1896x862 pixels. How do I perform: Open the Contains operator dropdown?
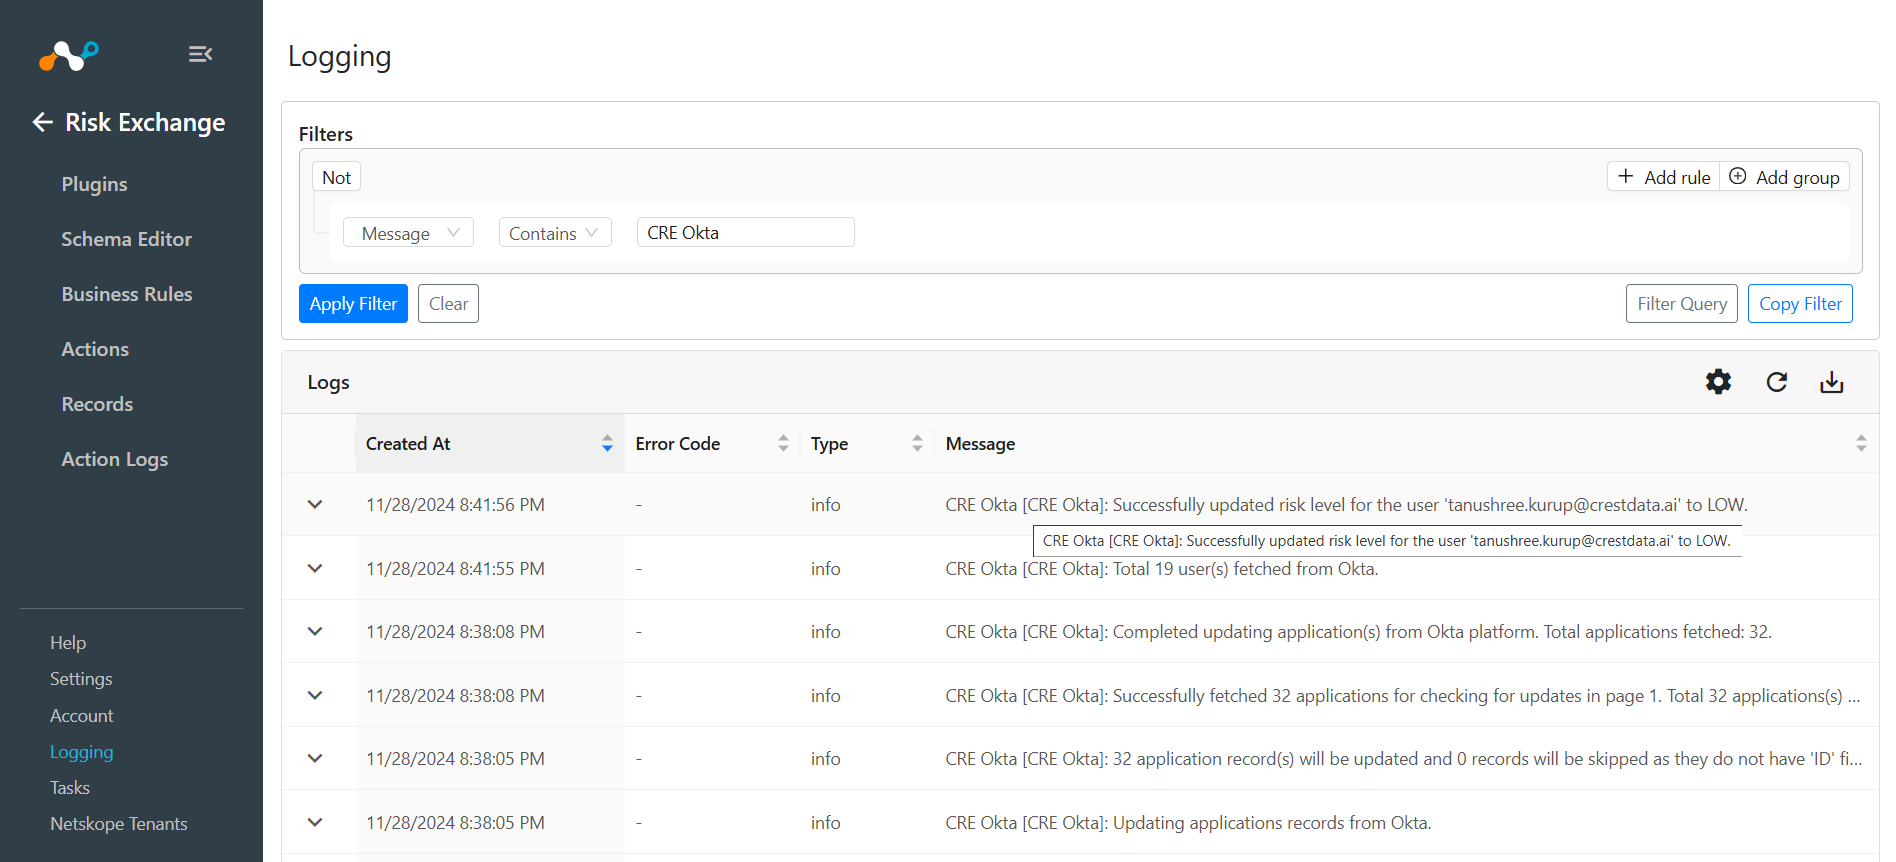[555, 233]
